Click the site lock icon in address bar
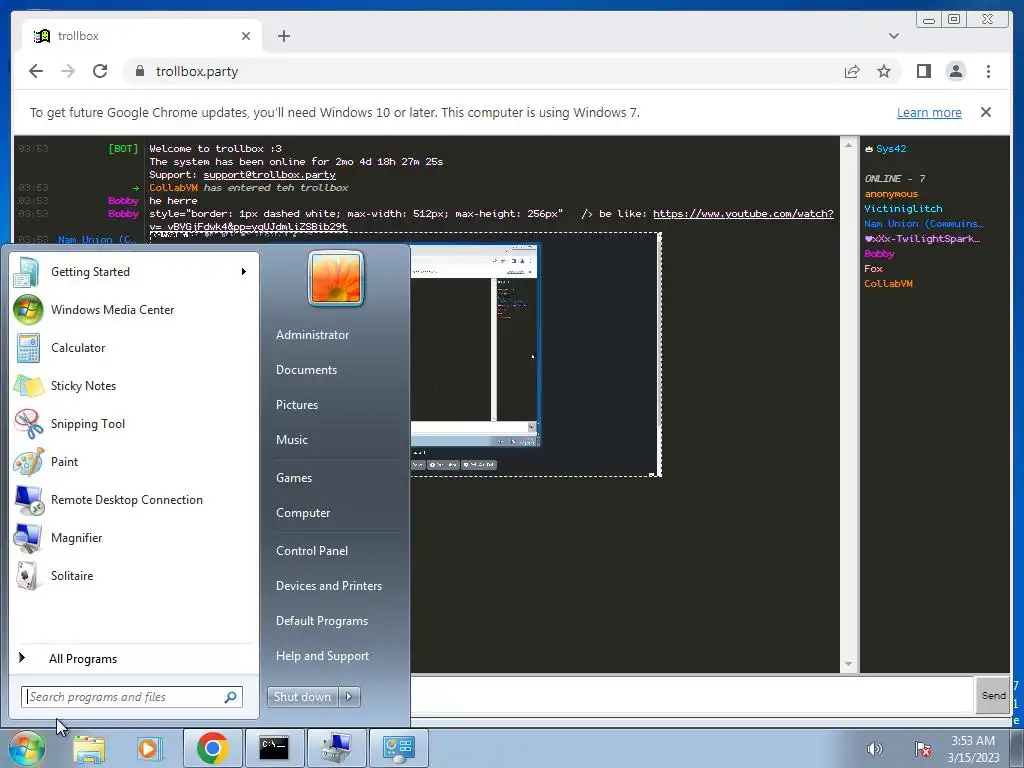The width and height of the screenshot is (1024, 768). [139, 71]
